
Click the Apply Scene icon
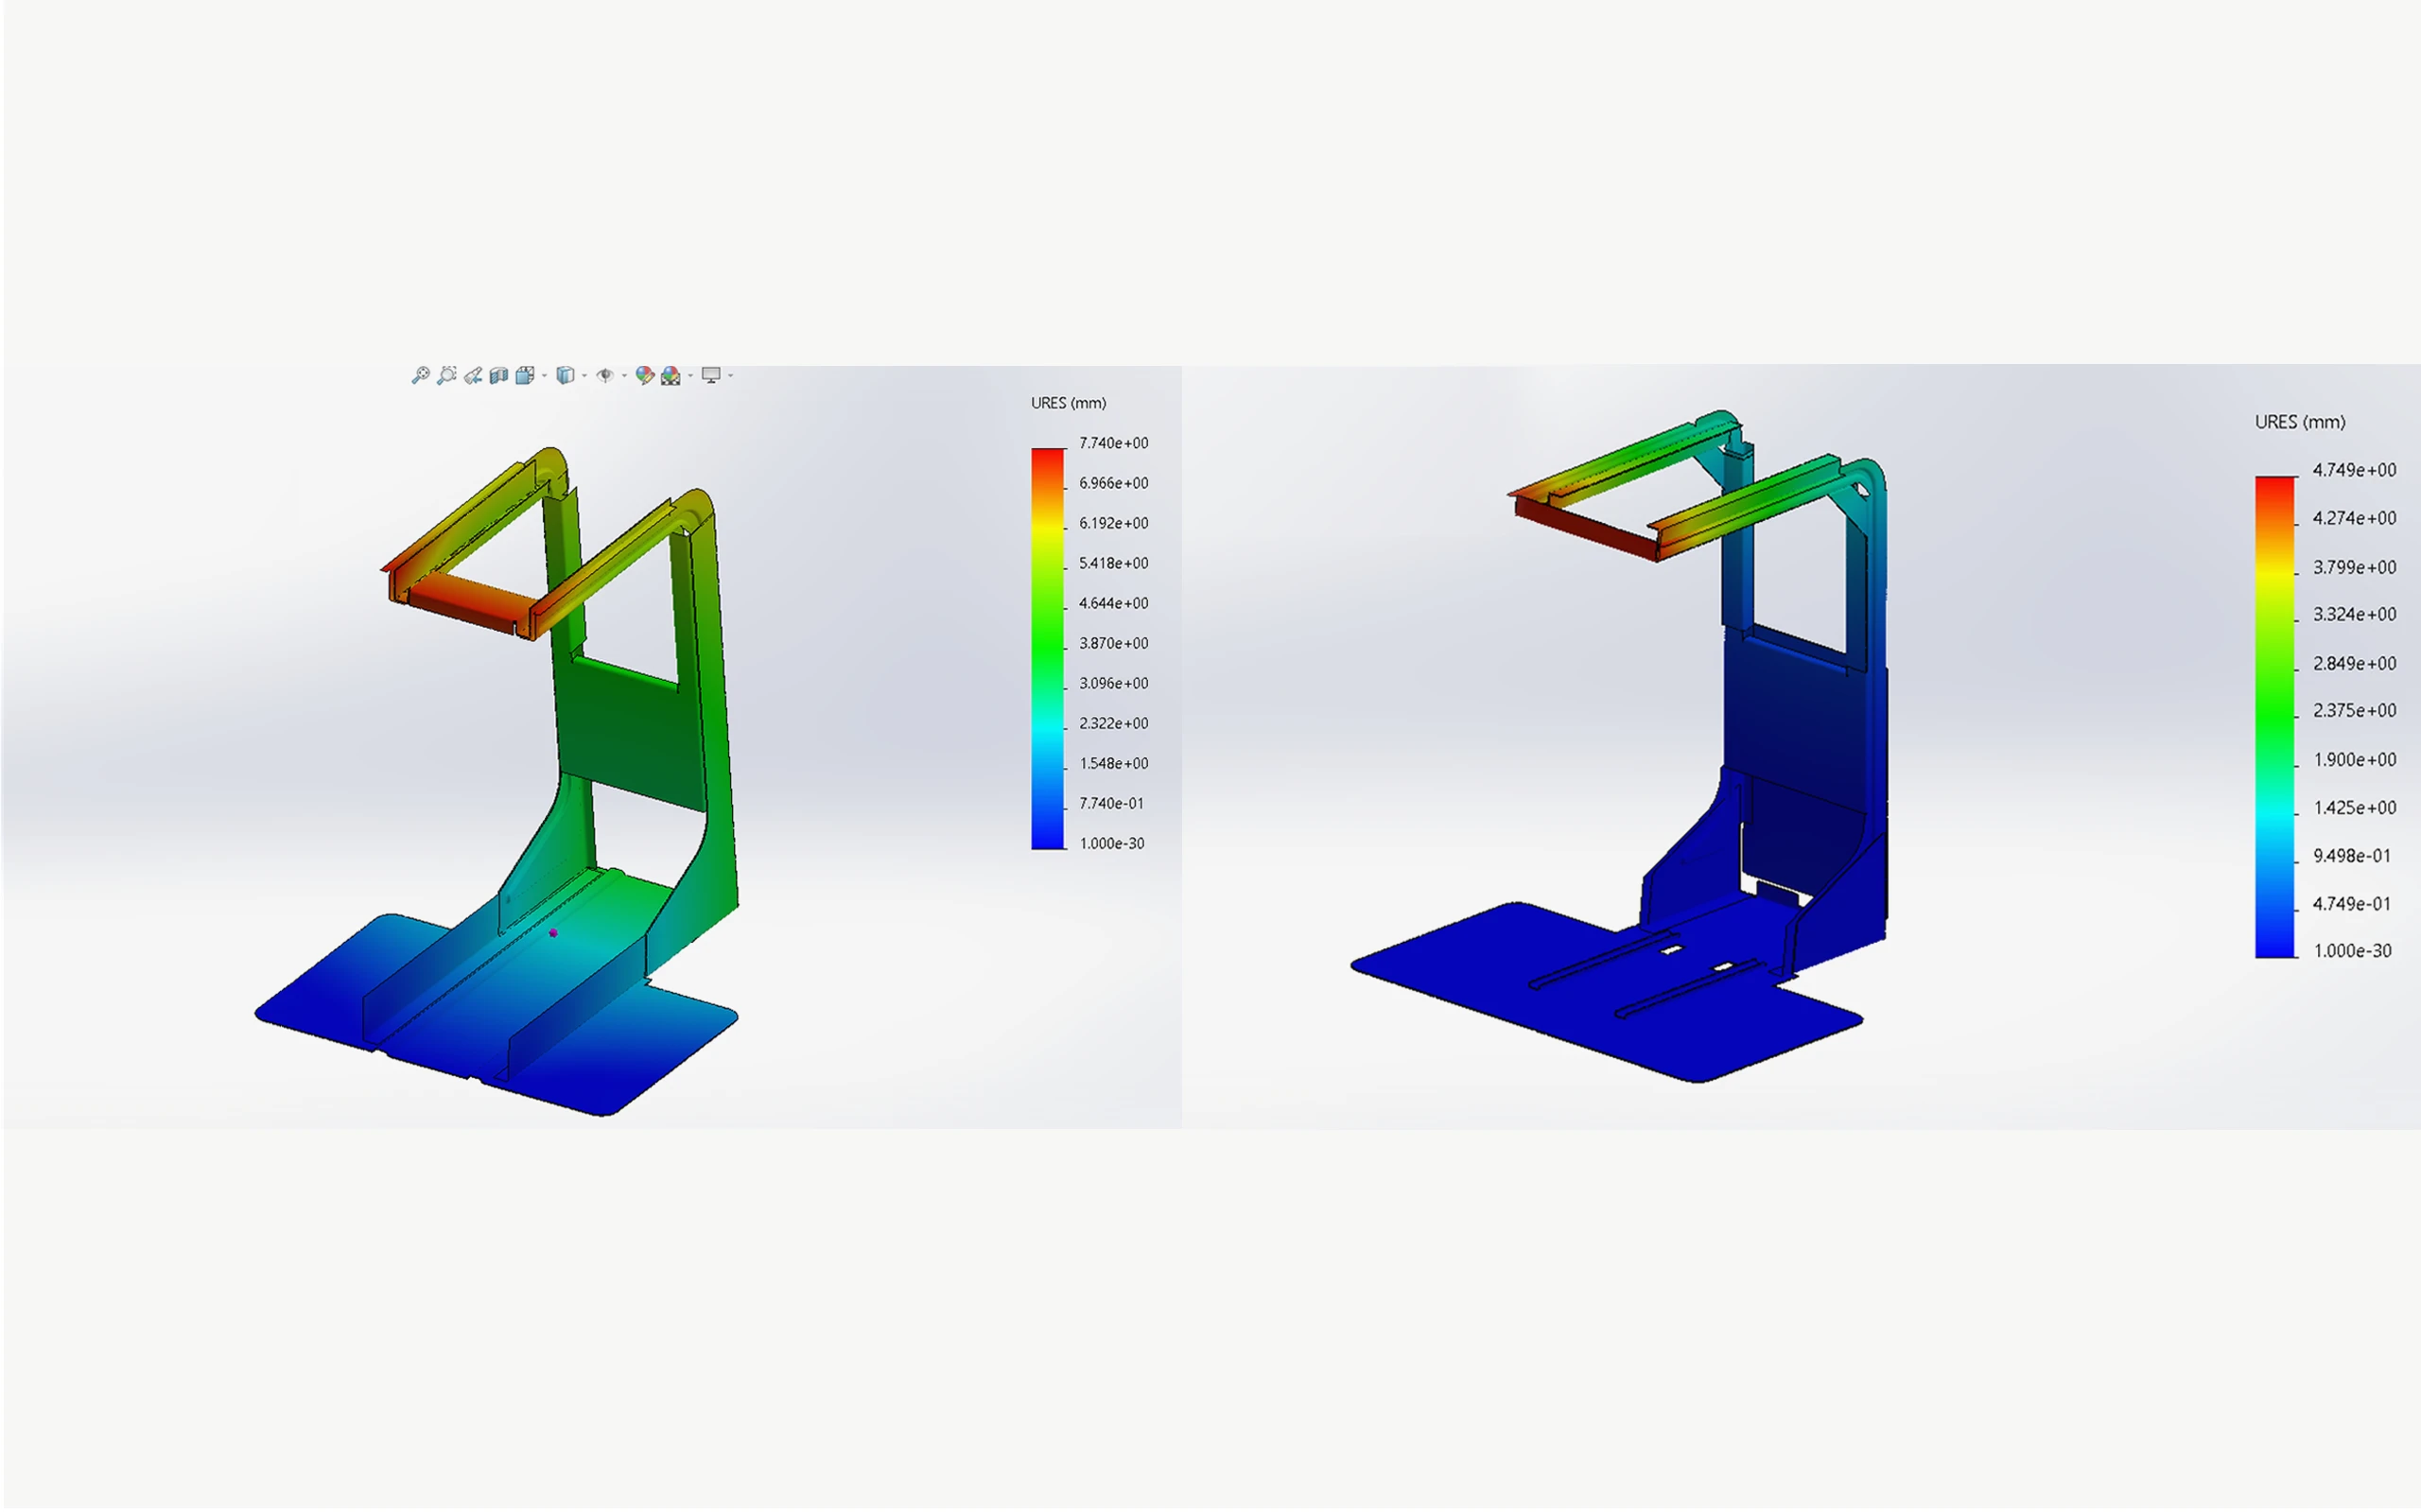click(x=670, y=375)
